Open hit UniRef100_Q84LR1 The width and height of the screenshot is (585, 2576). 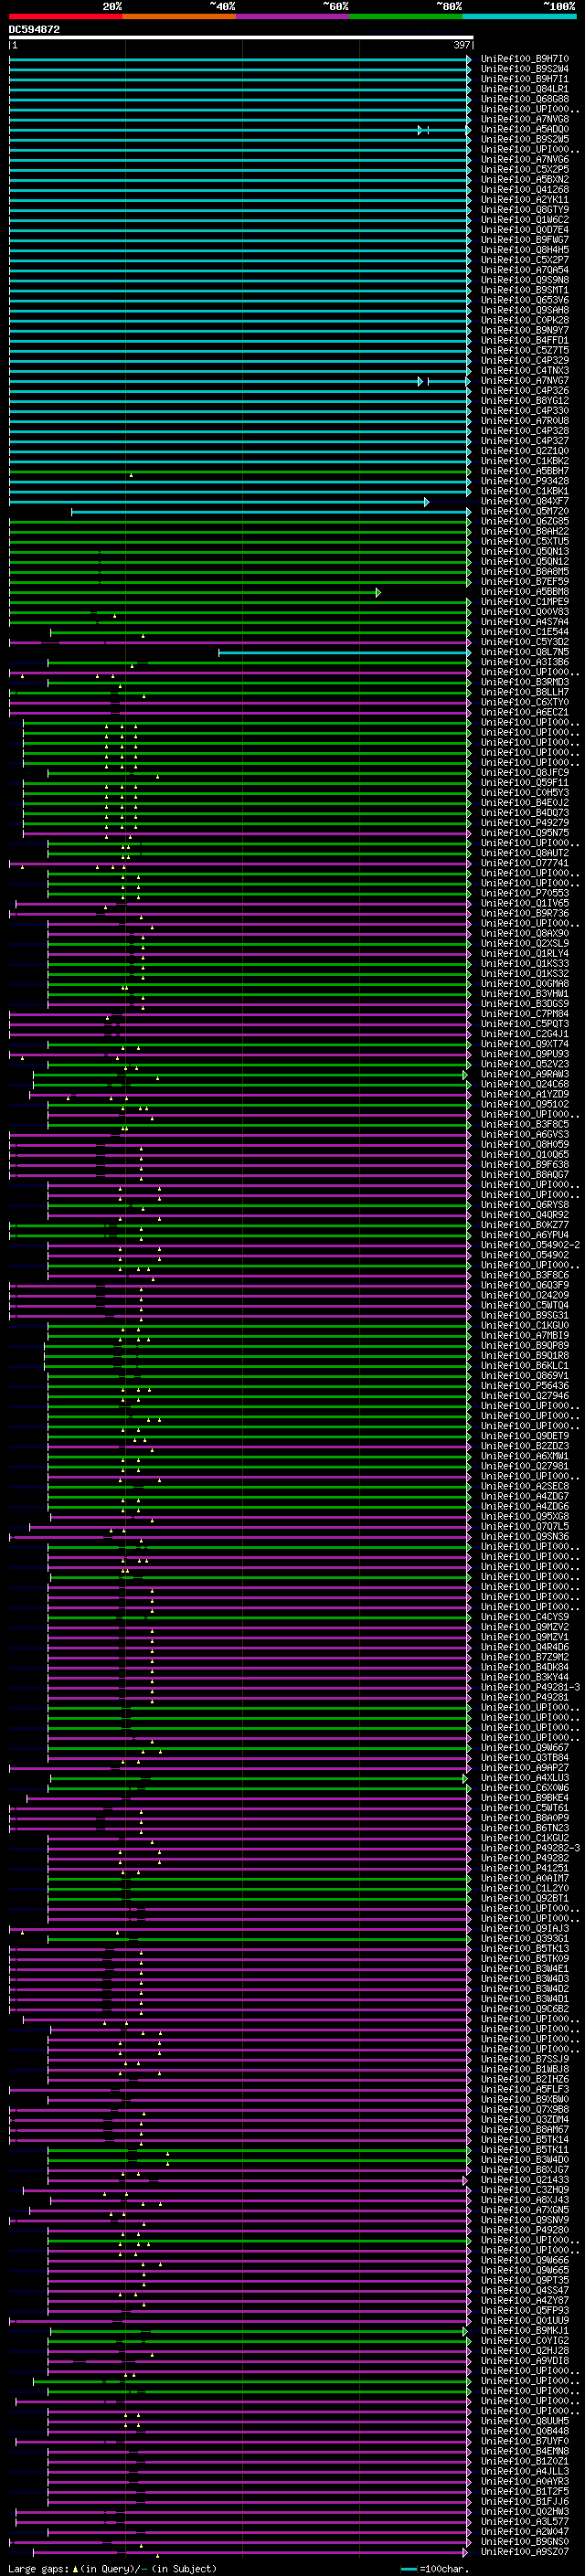click(x=524, y=89)
